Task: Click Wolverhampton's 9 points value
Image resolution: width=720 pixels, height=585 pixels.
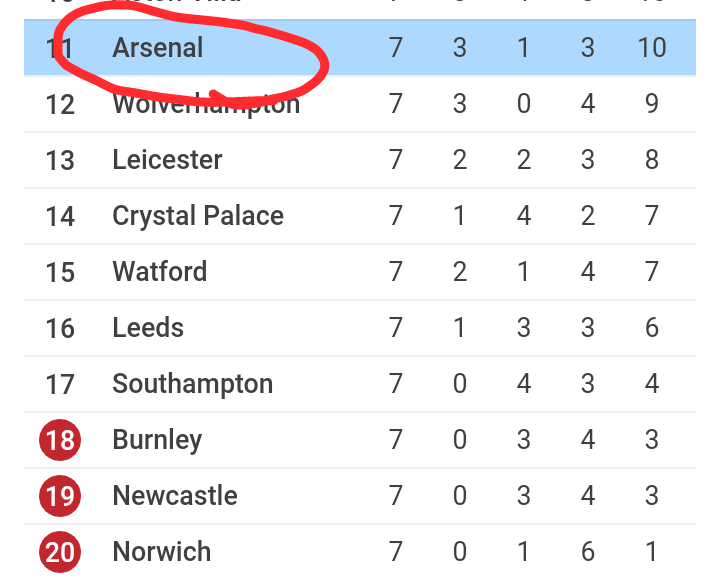Action: (x=652, y=104)
